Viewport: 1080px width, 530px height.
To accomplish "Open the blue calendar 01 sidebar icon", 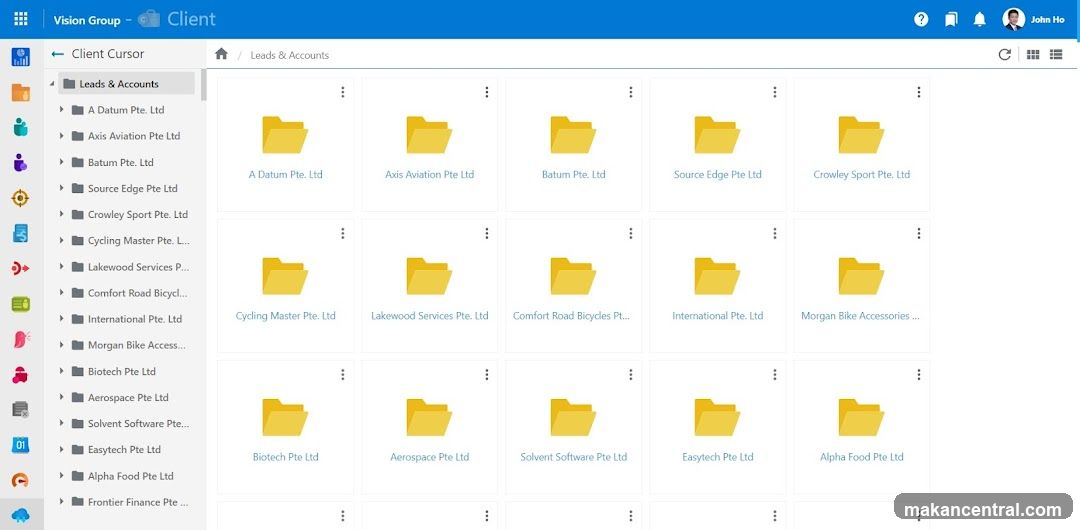I will pos(21,445).
